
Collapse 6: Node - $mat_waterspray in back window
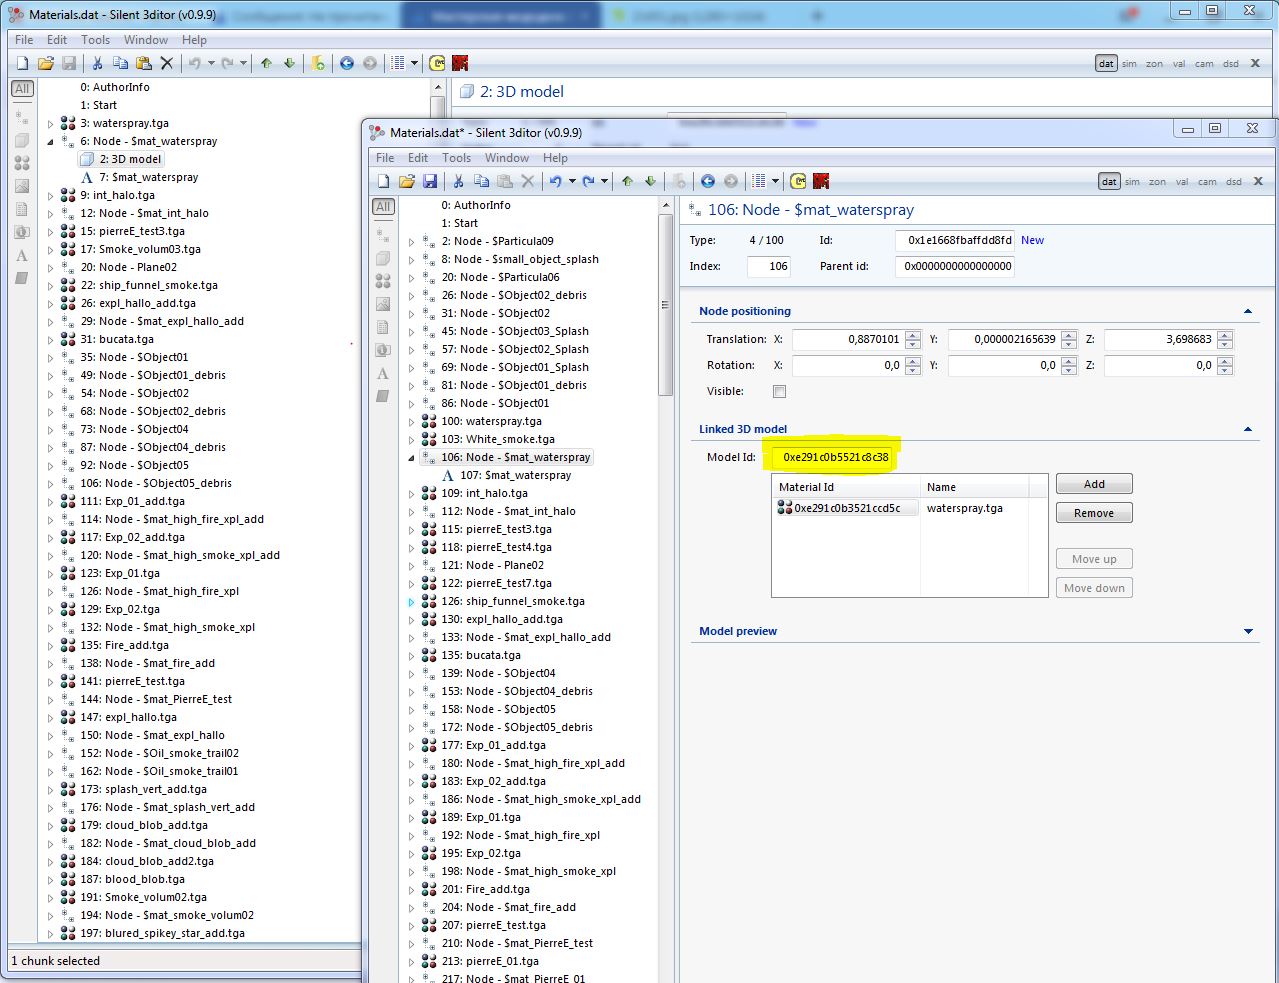[50, 142]
